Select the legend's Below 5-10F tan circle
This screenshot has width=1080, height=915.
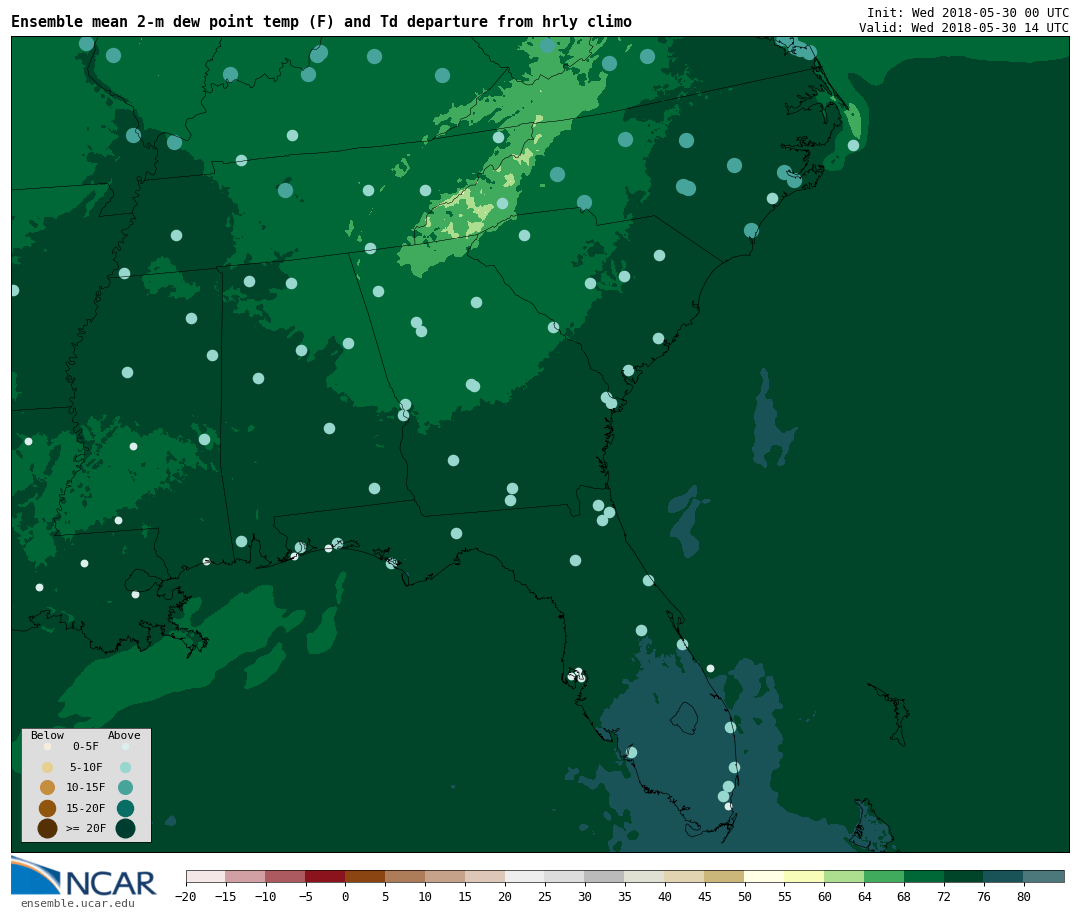[48, 768]
